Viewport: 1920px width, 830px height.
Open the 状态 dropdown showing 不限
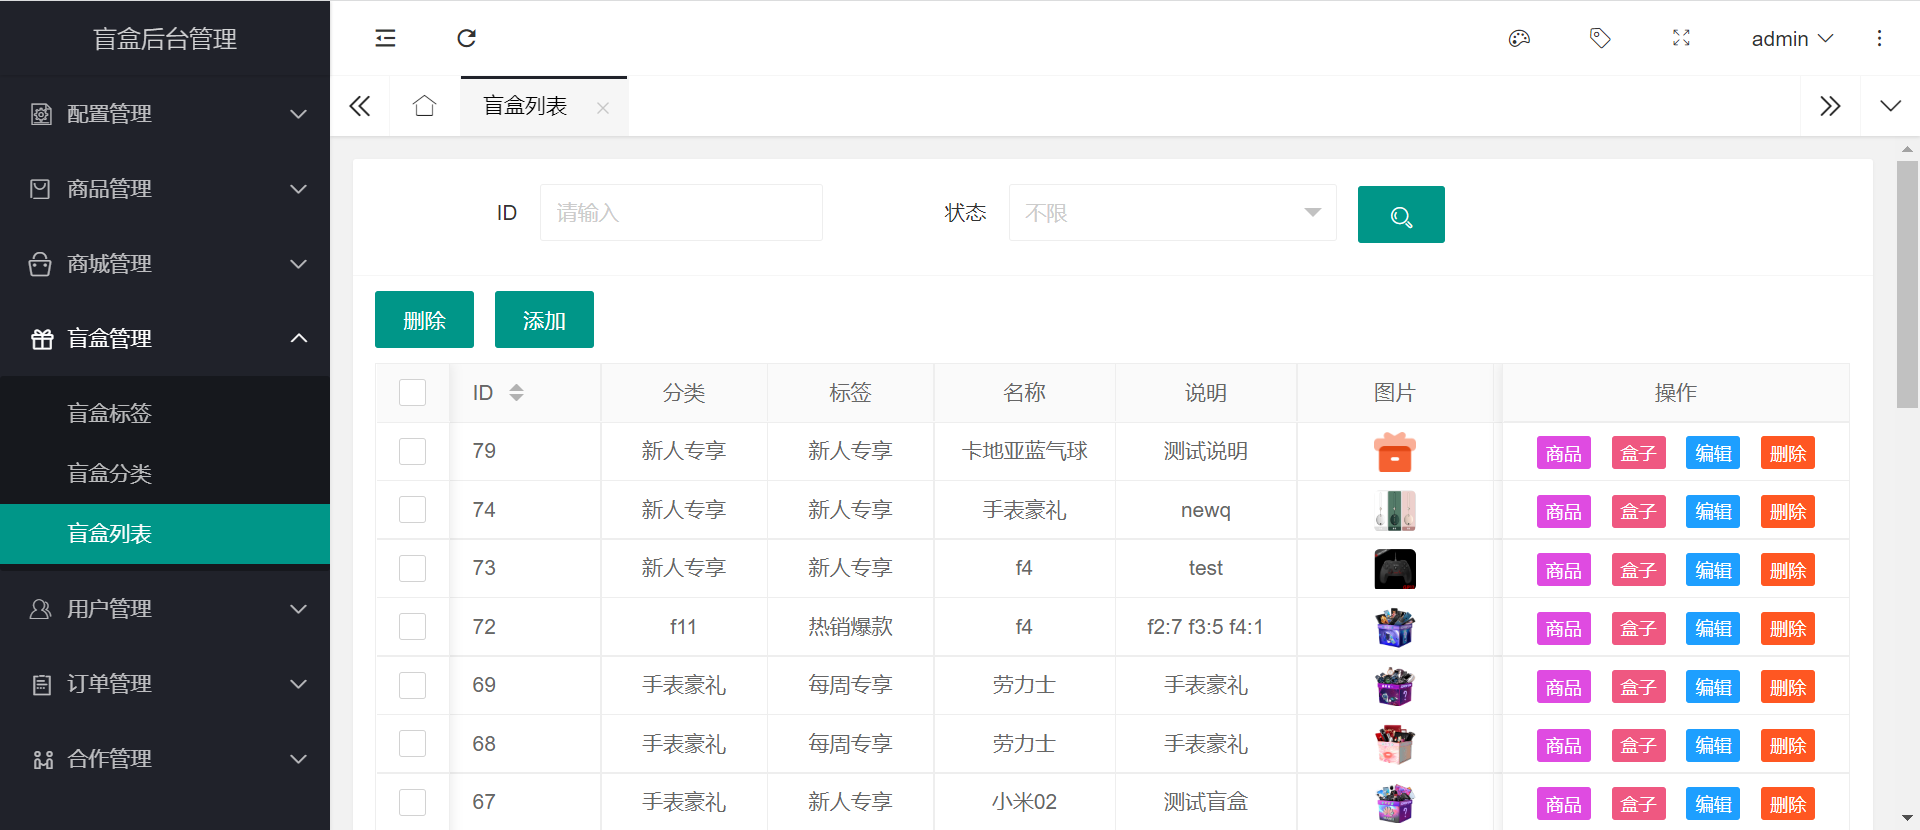(x=1172, y=213)
